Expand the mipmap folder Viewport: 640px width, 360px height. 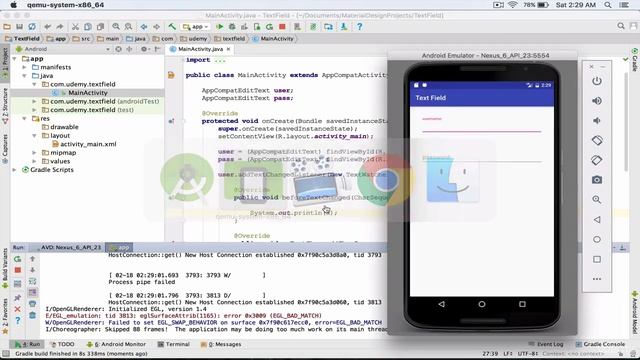34,153
